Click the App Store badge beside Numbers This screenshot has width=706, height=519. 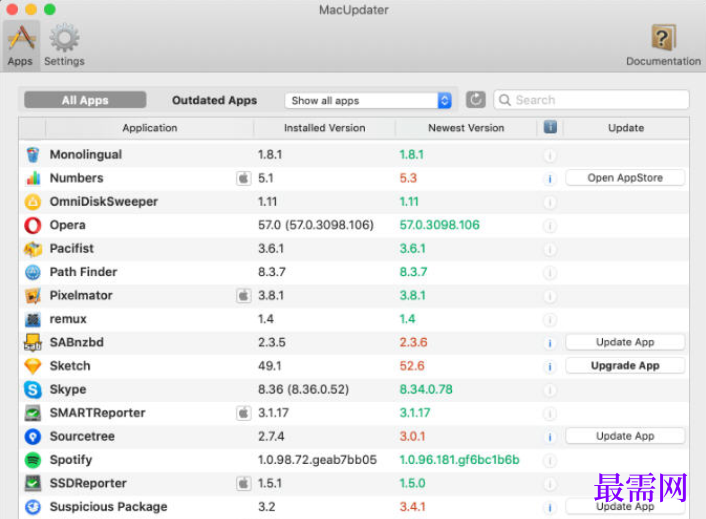244,178
